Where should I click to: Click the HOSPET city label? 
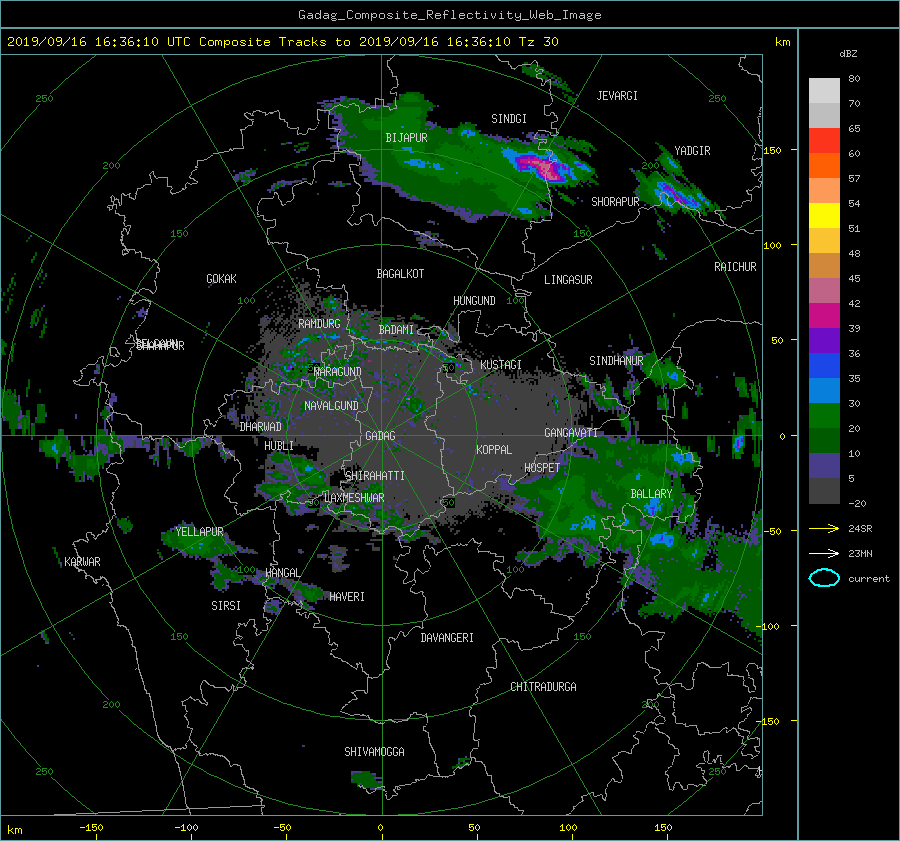tap(542, 468)
